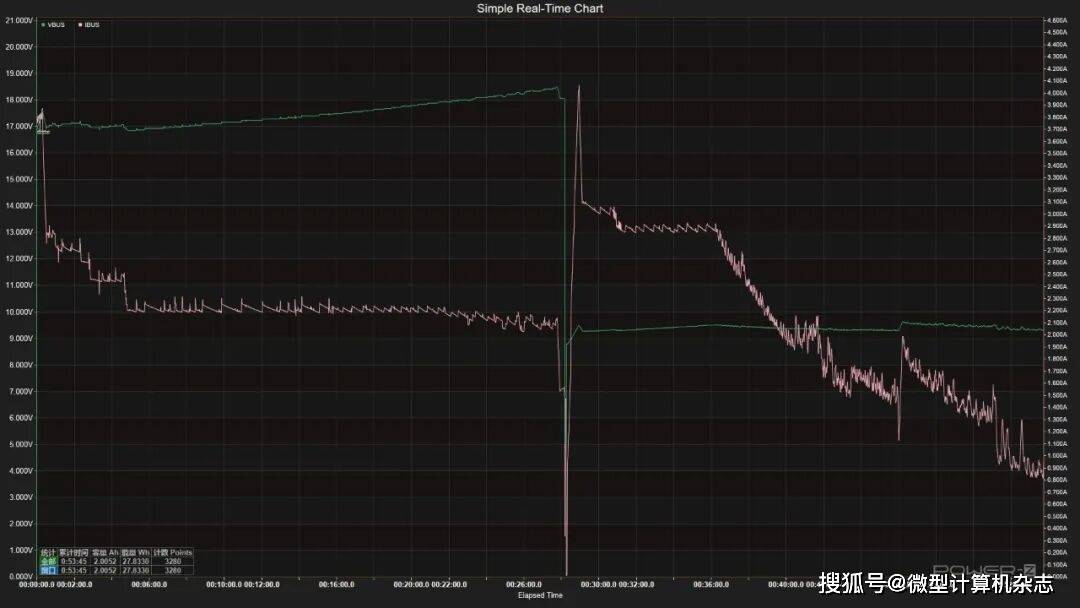Click the 00:06:00.0 time axis tick

click(x=136, y=584)
